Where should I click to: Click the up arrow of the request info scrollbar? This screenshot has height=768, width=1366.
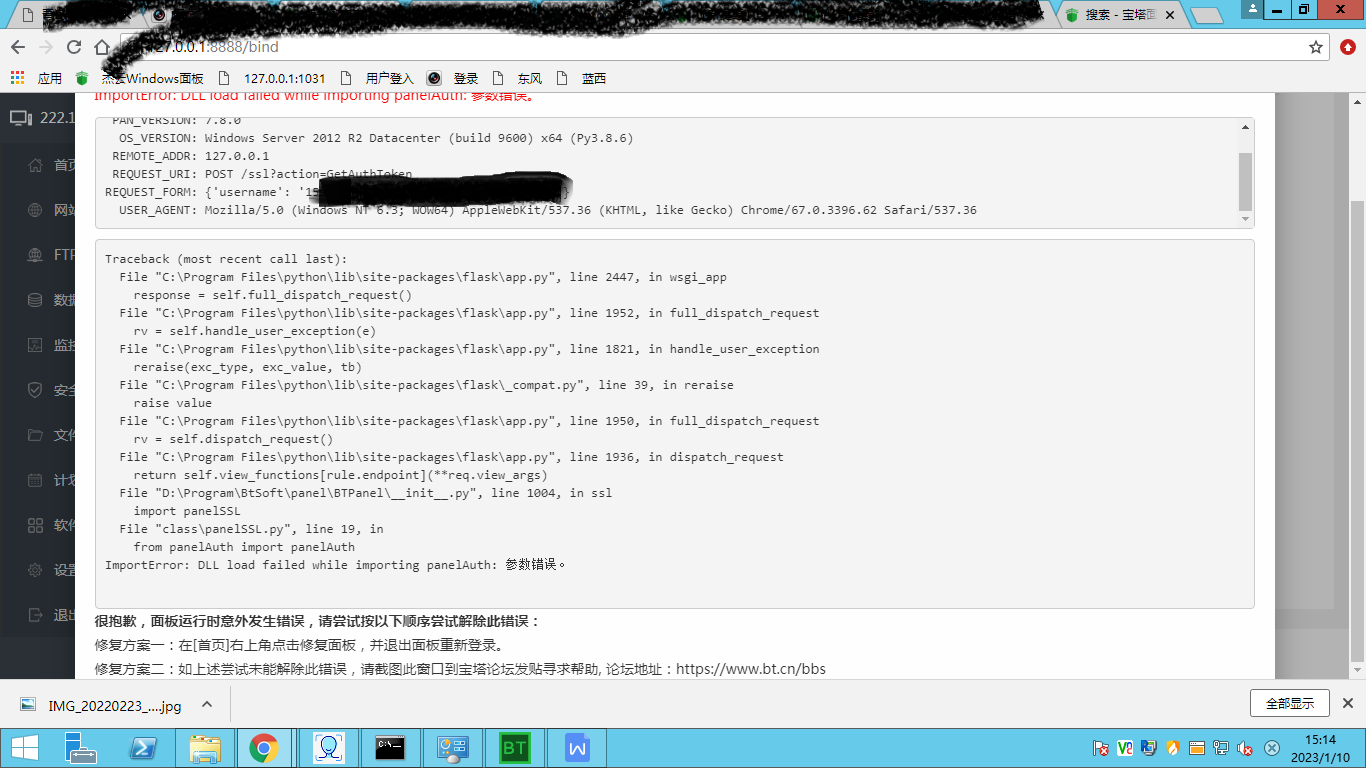(1245, 127)
